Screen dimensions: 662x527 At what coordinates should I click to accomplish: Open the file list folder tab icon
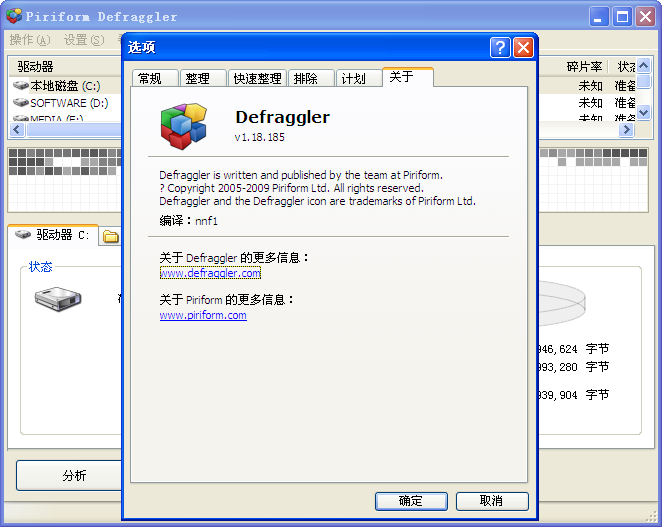pyautogui.click(x=111, y=236)
